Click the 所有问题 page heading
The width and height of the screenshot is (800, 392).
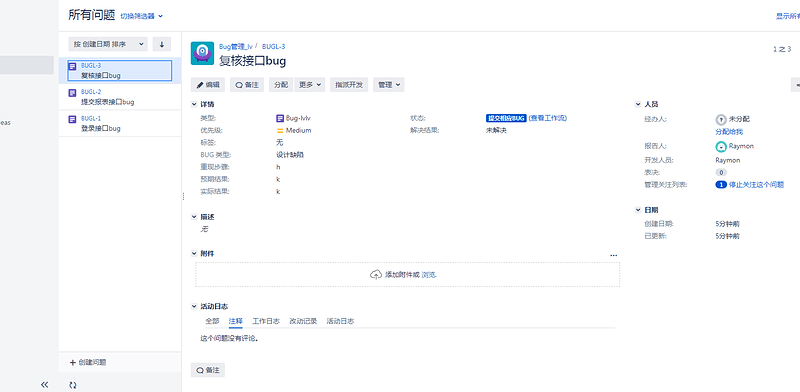(92, 15)
